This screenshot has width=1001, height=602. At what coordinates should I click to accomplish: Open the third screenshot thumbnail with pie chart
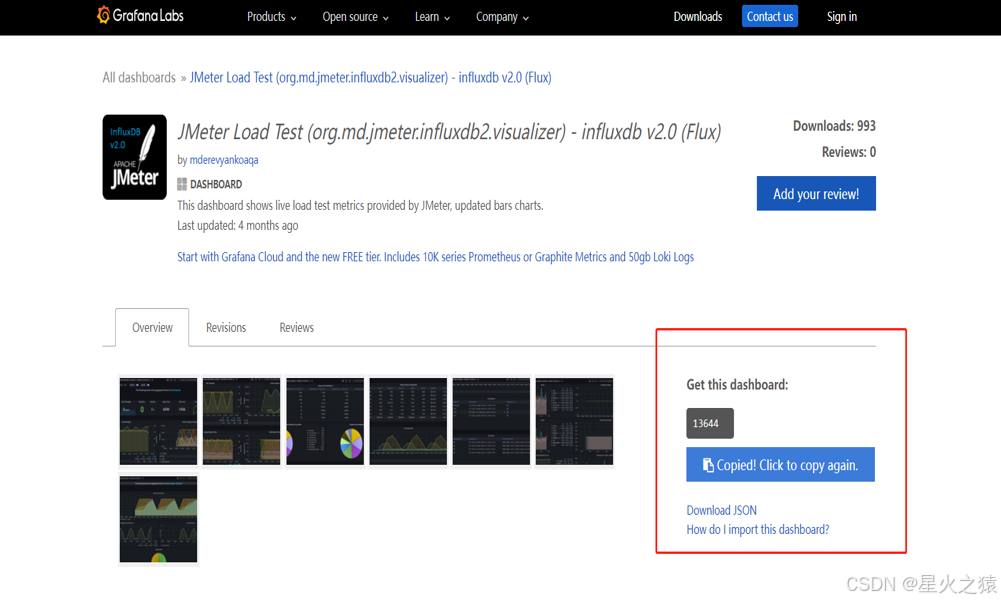pyautogui.click(x=325, y=421)
